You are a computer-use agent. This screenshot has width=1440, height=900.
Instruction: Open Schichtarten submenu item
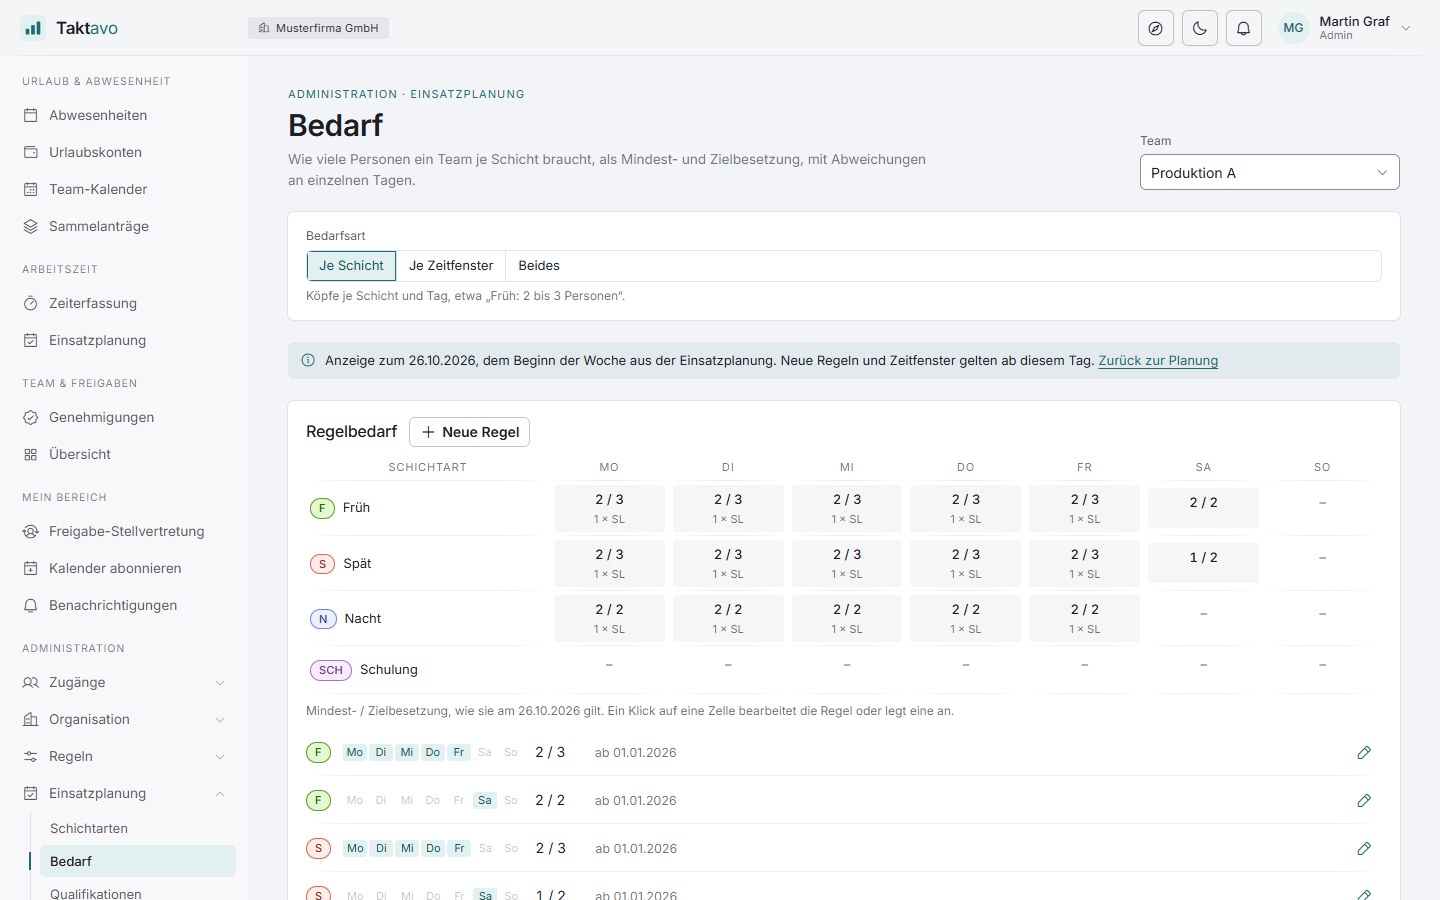tap(138, 828)
